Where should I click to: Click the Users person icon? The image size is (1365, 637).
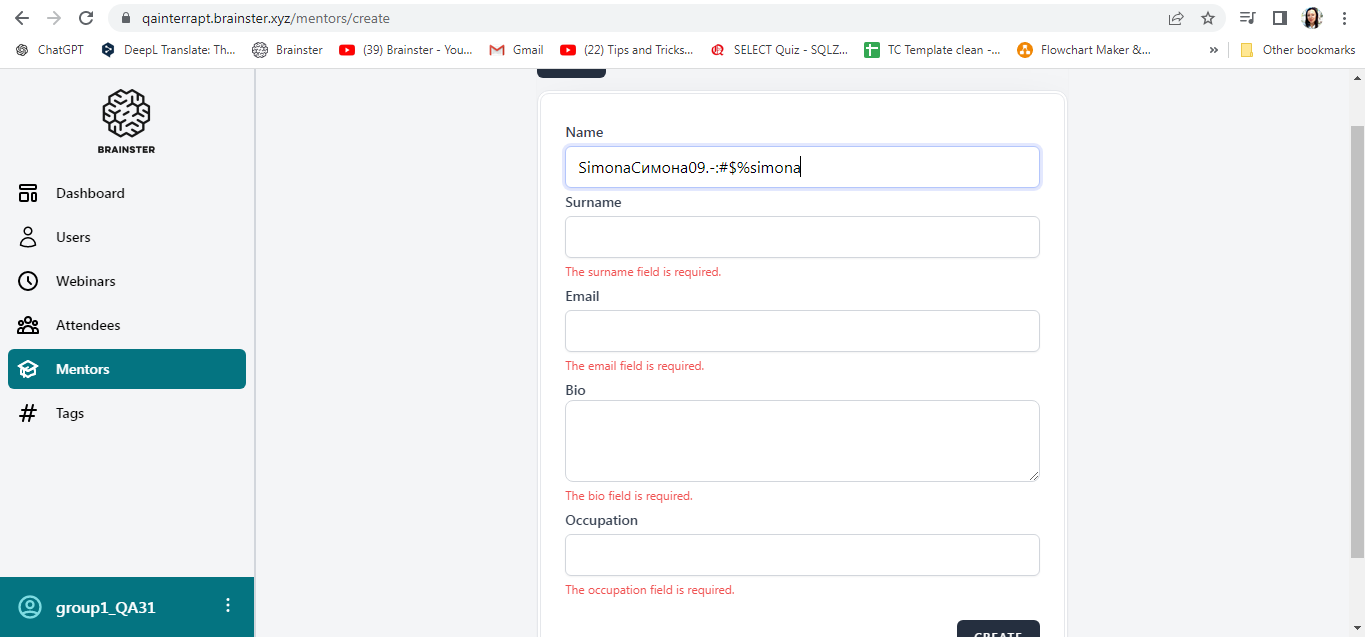[x=28, y=237]
